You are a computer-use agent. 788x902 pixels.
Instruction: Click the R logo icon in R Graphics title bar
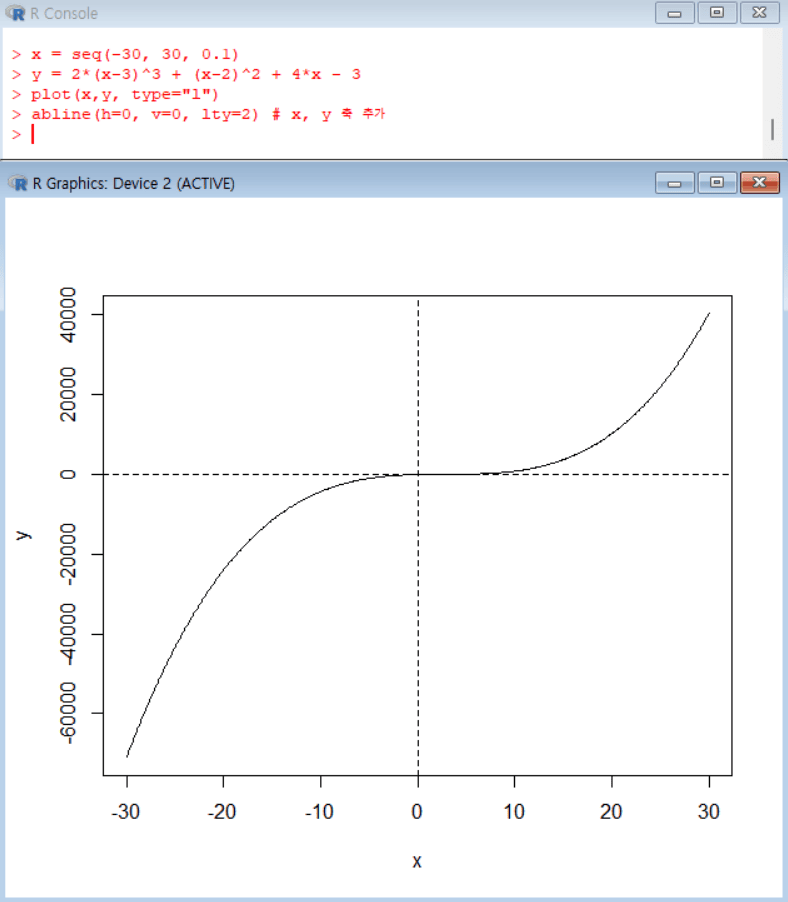click(x=17, y=183)
